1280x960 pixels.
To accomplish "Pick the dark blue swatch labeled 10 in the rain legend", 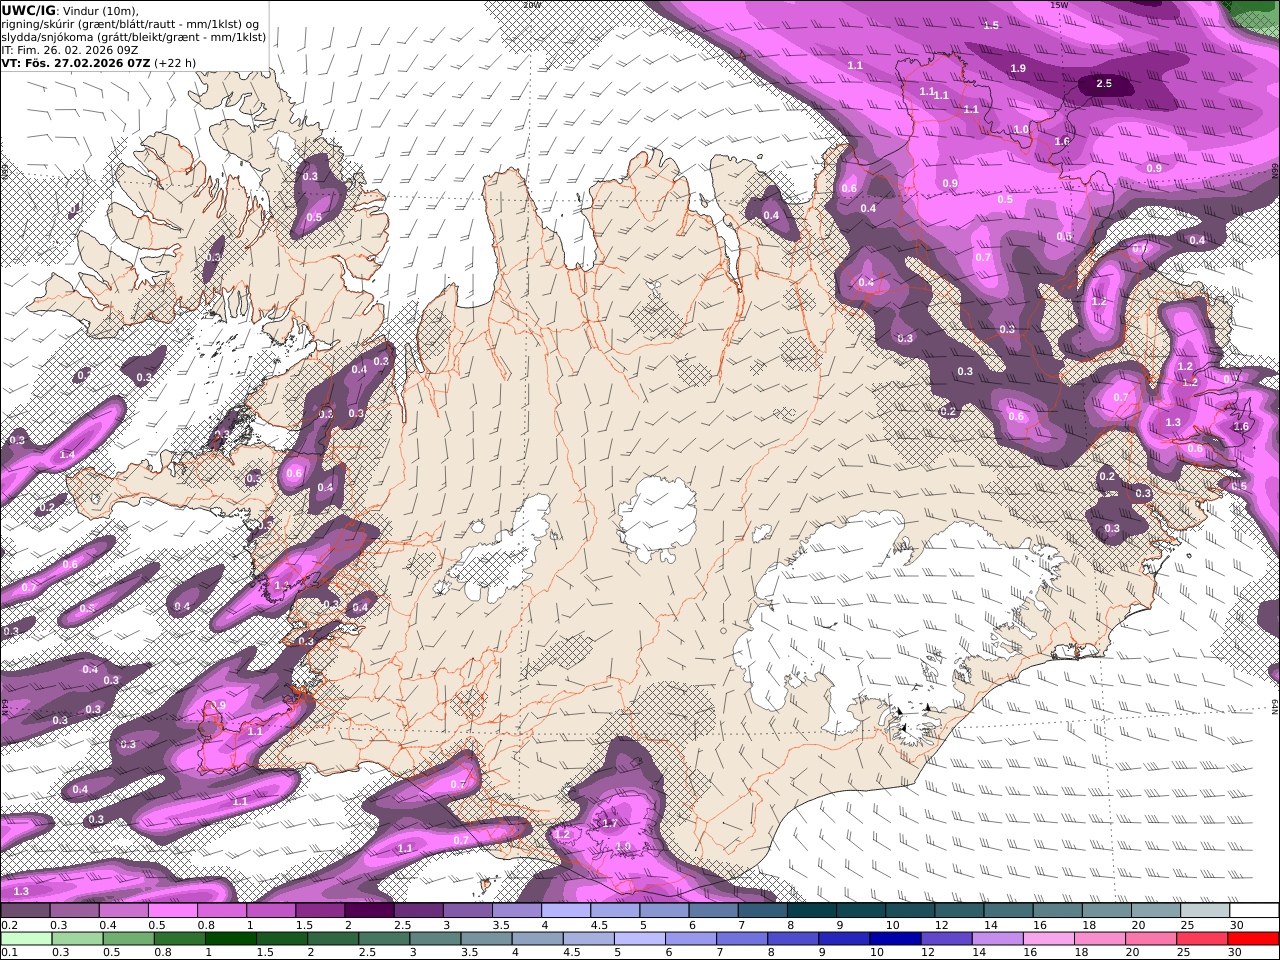I will [893, 939].
